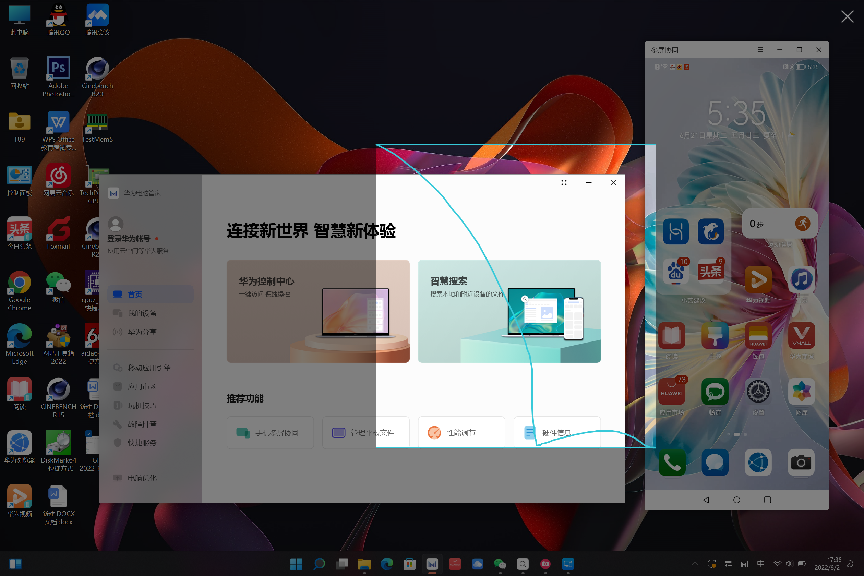Open PC Manager four-dot menu icon

(564, 182)
